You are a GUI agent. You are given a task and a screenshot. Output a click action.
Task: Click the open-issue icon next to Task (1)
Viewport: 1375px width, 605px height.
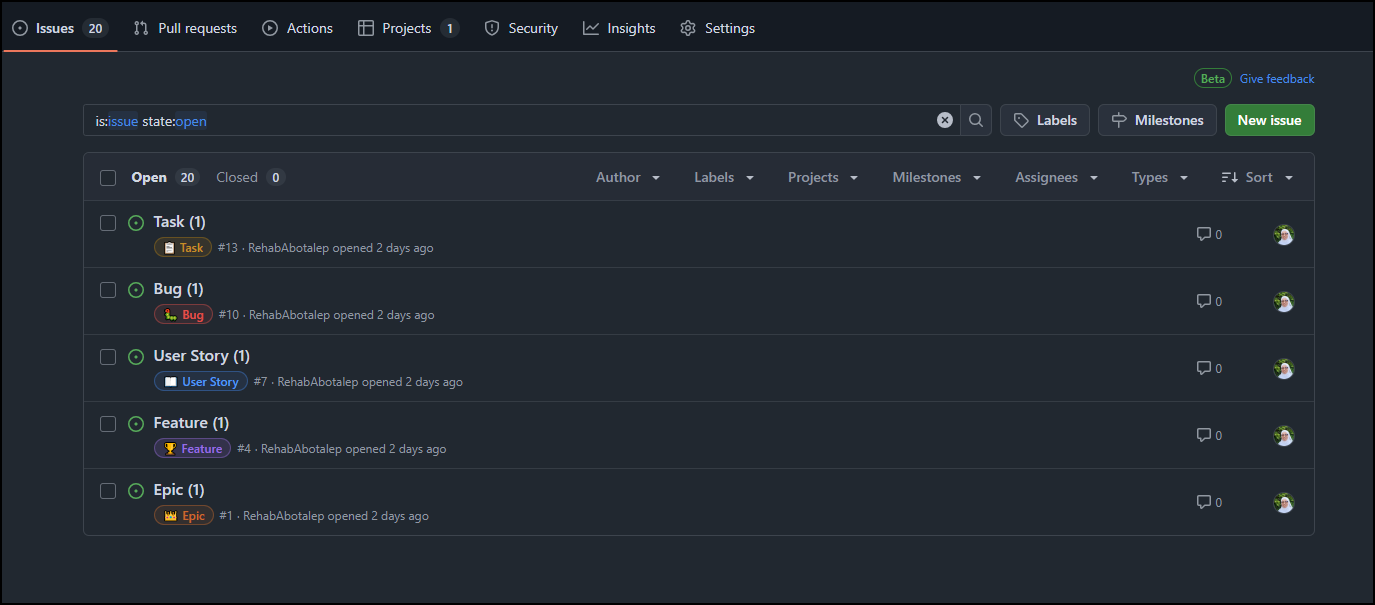(137, 223)
